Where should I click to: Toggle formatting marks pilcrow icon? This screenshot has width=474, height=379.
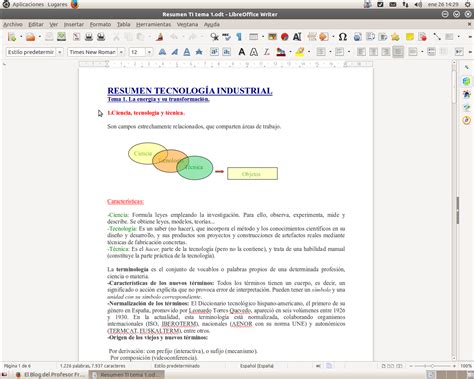239,37
